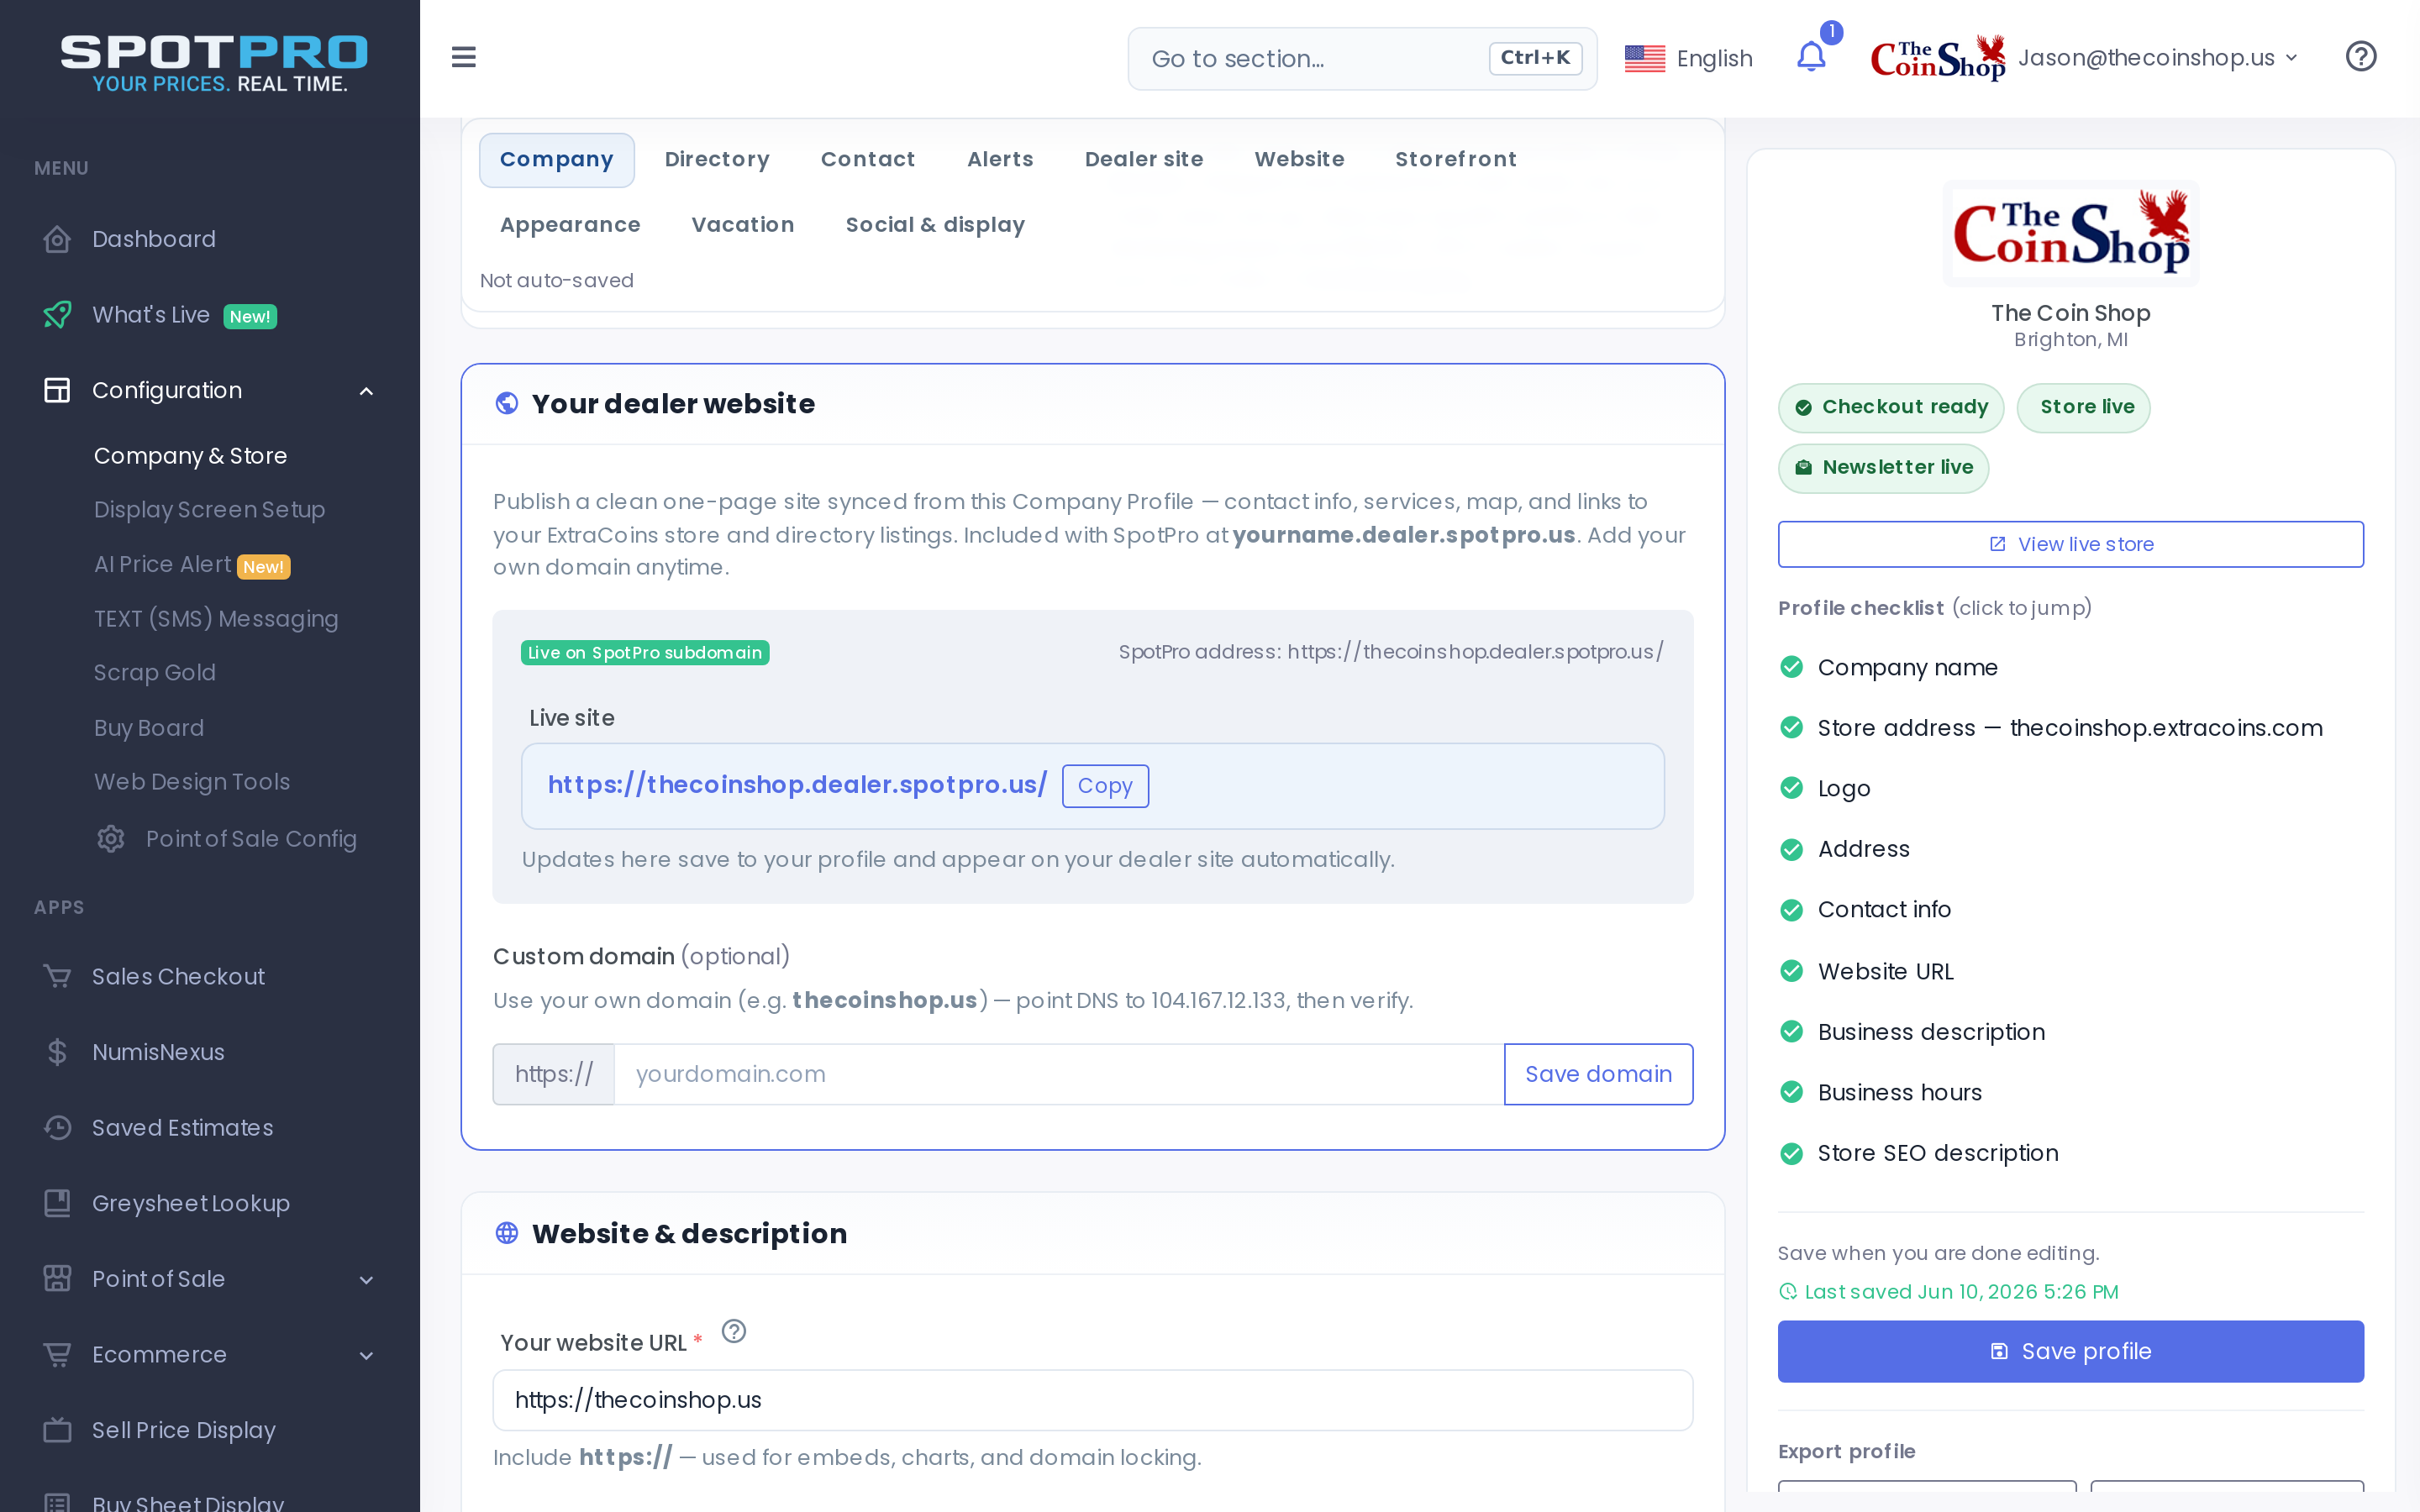The width and height of the screenshot is (2420, 1512).
Task: Click the Newsletter live badge
Action: pyautogui.click(x=1883, y=468)
